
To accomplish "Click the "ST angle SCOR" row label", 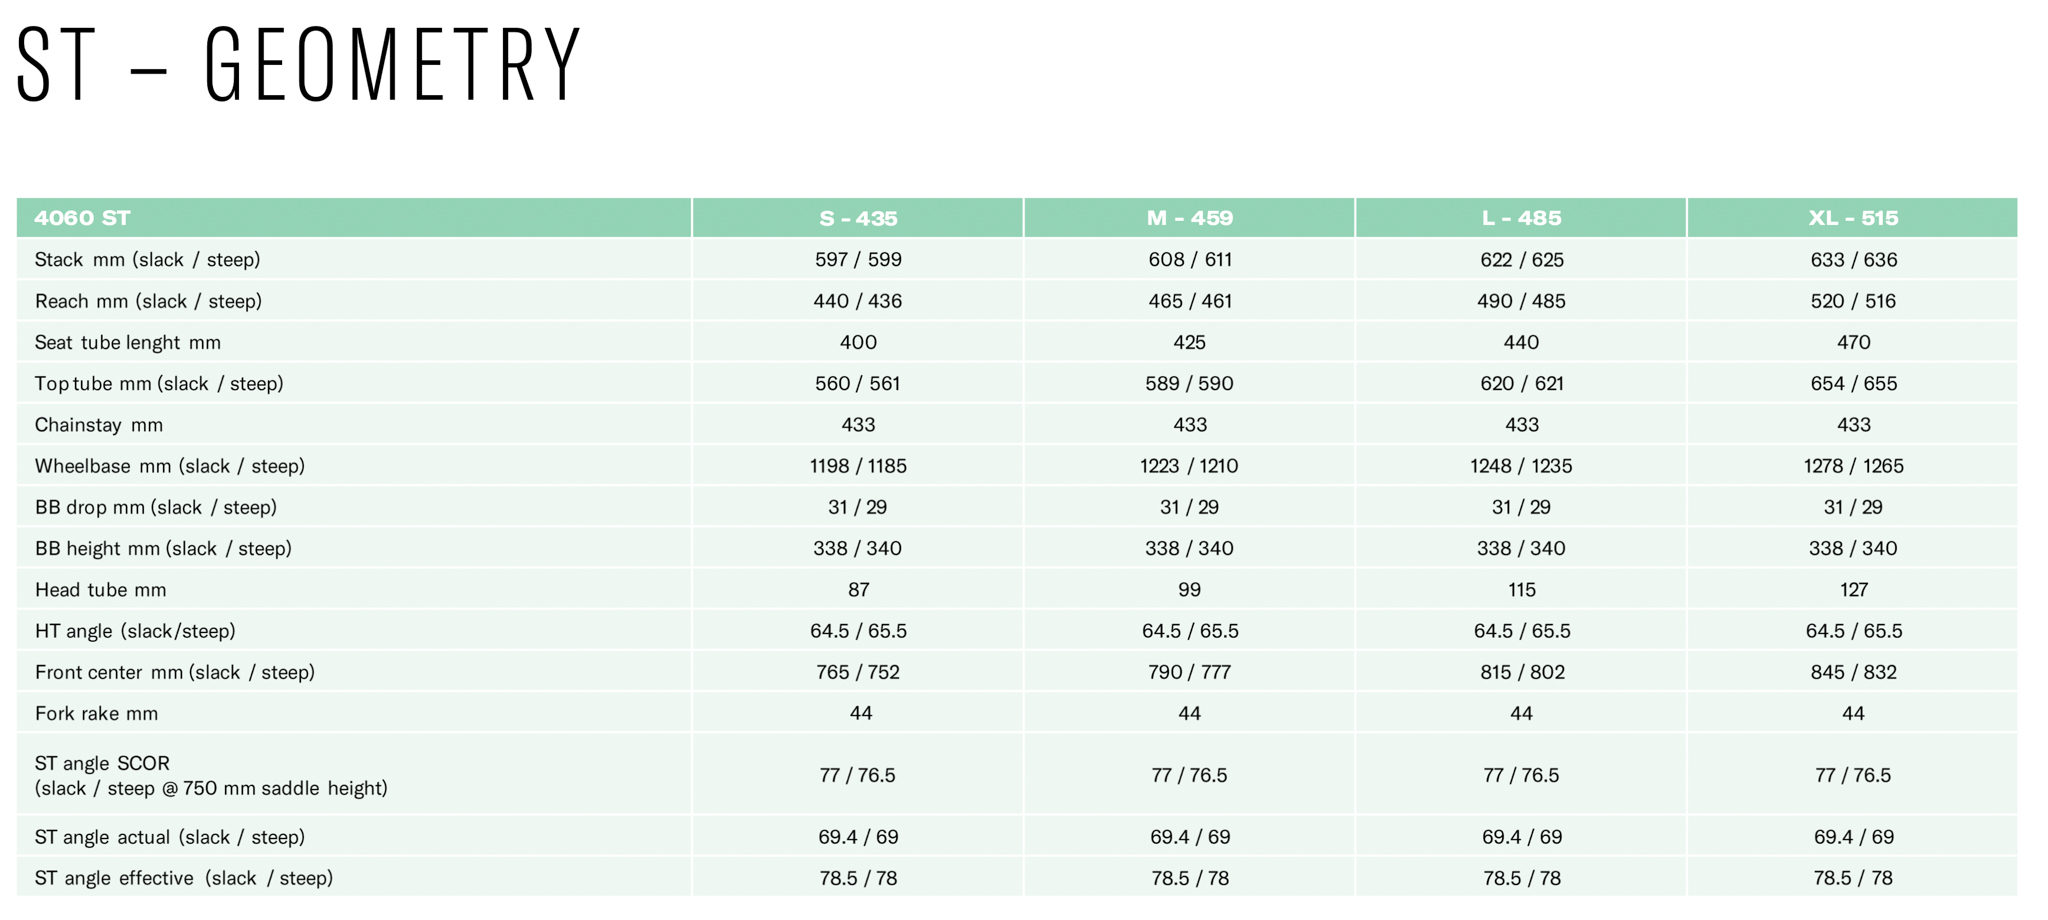I will pyautogui.click(x=102, y=764).
